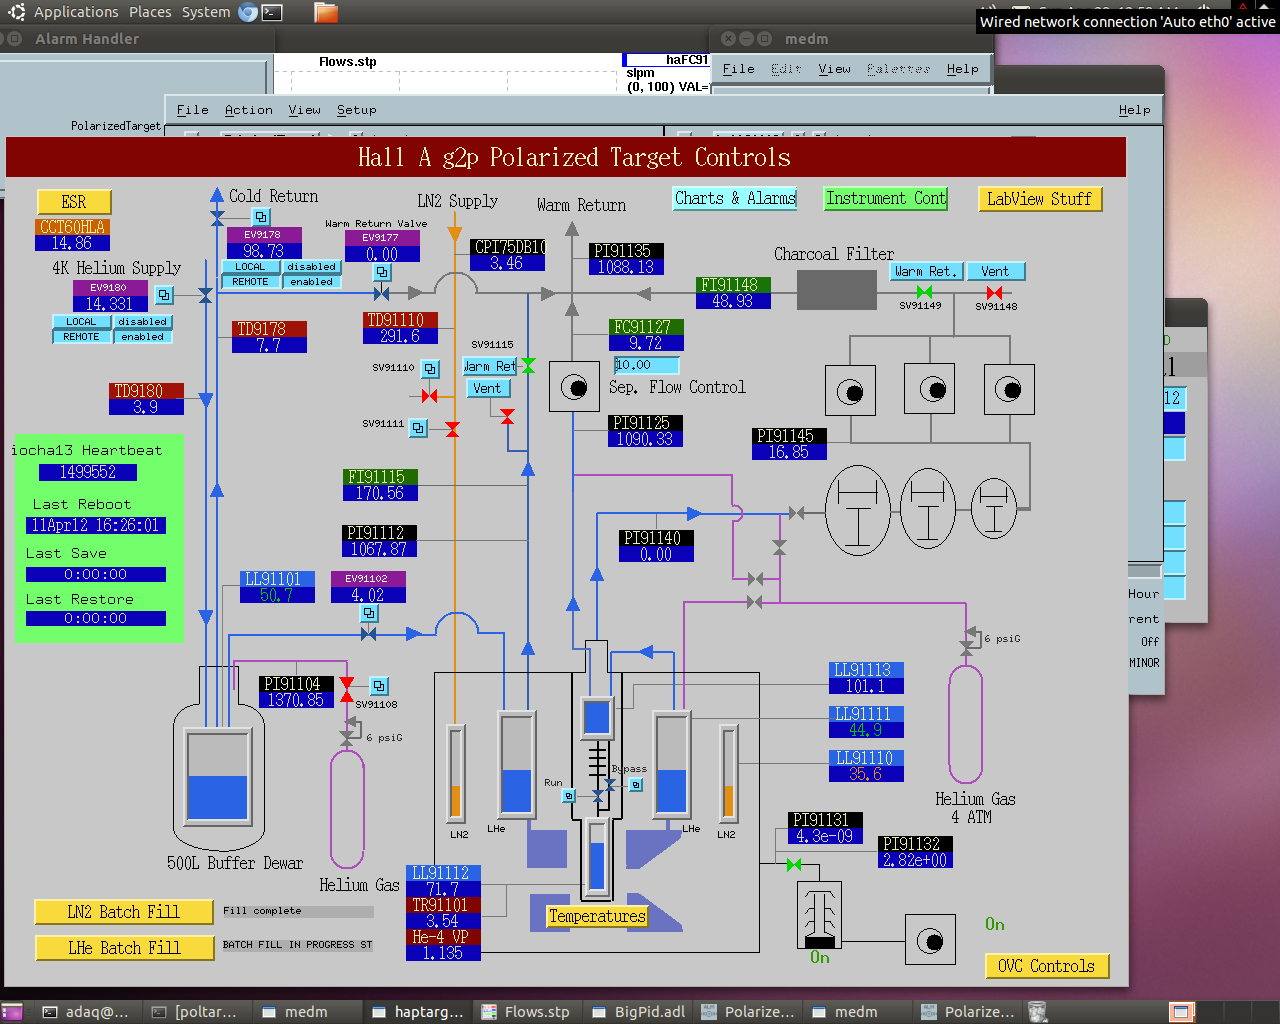Click the red SV91111 valve symbol
The width and height of the screenshot is (1280, 1024).
[452, 429]
